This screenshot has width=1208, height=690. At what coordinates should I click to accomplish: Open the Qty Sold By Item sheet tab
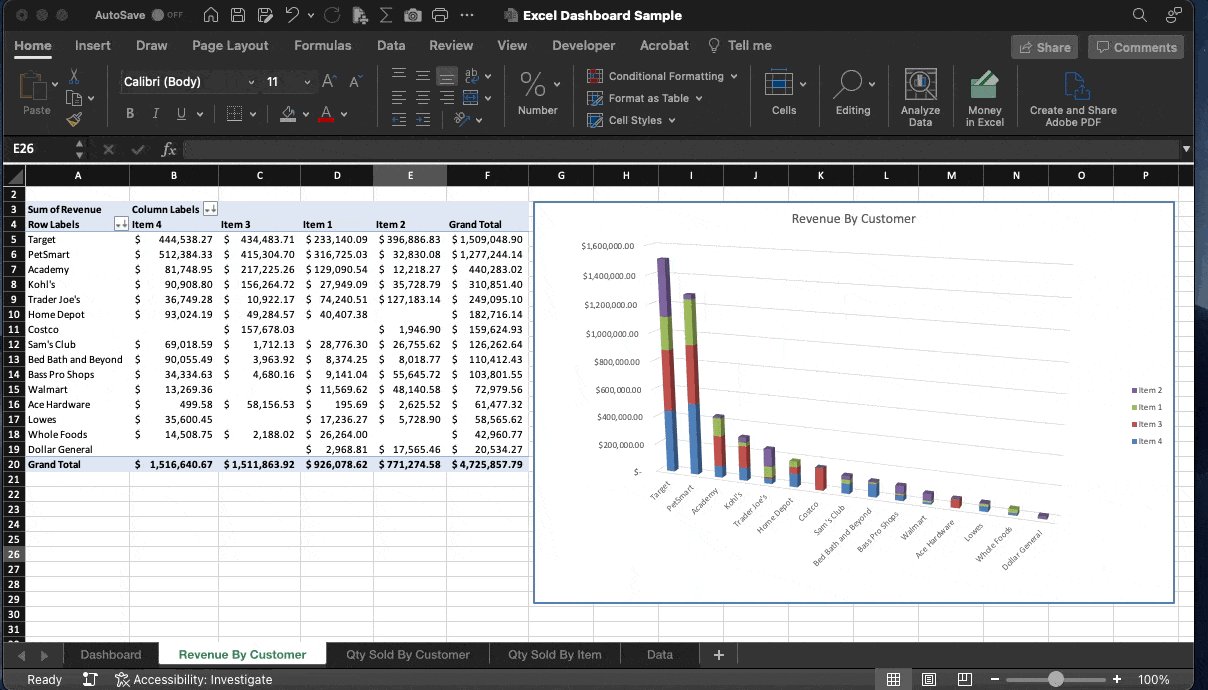pyautogui.click(x=554, y=654)
